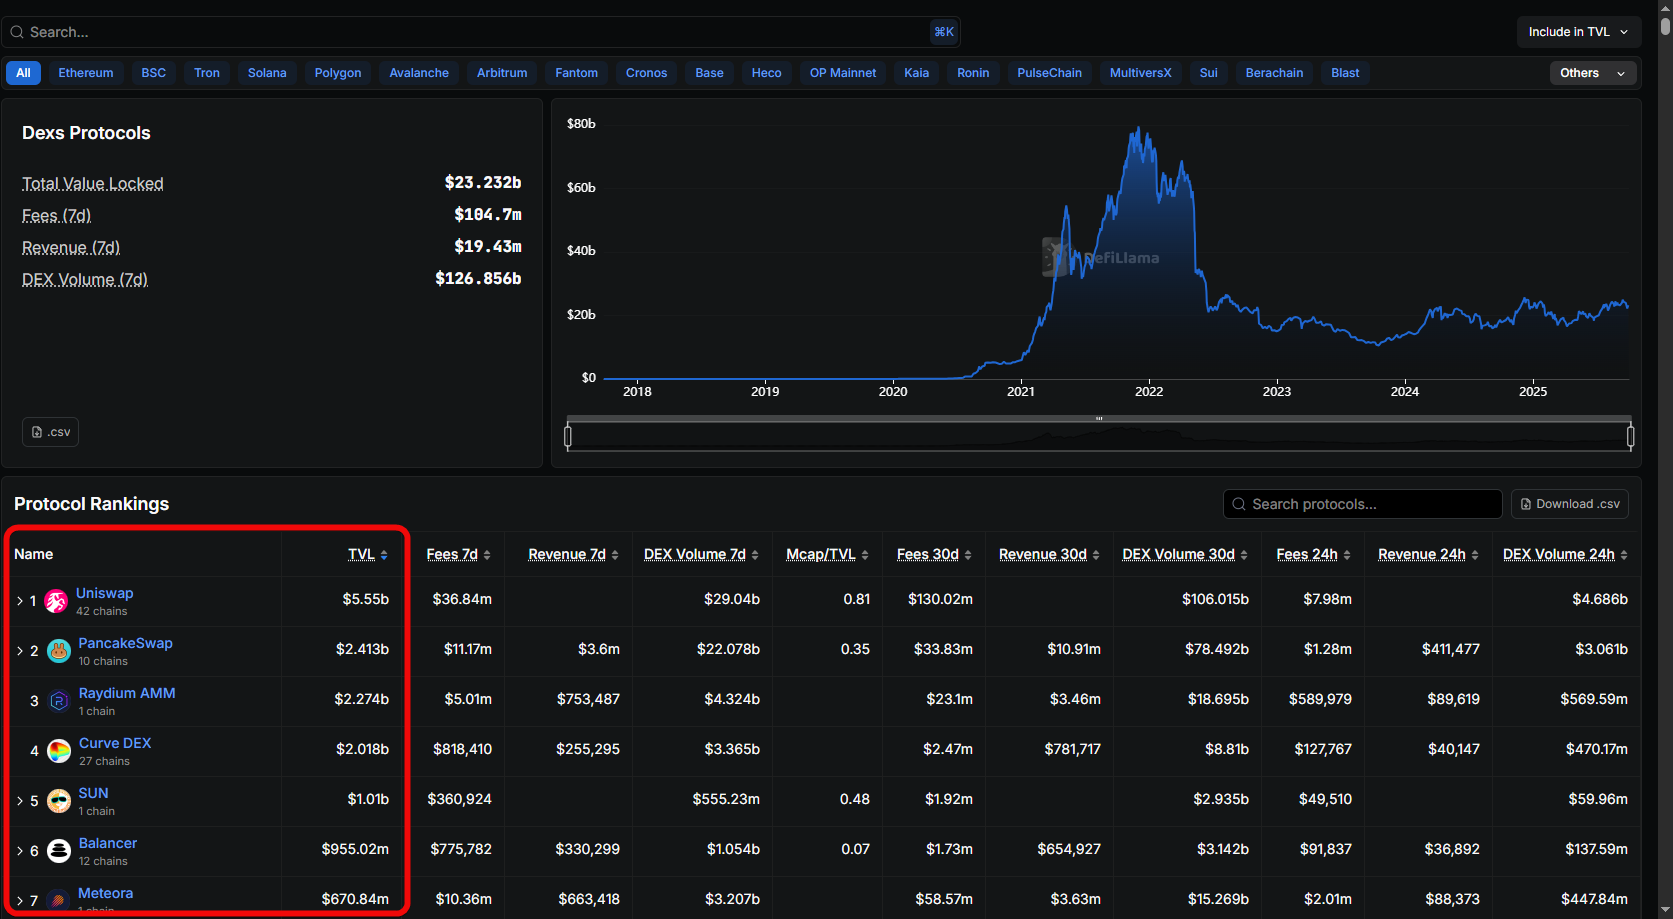Click the Raydium AMM logo icon

coord(59,701)
